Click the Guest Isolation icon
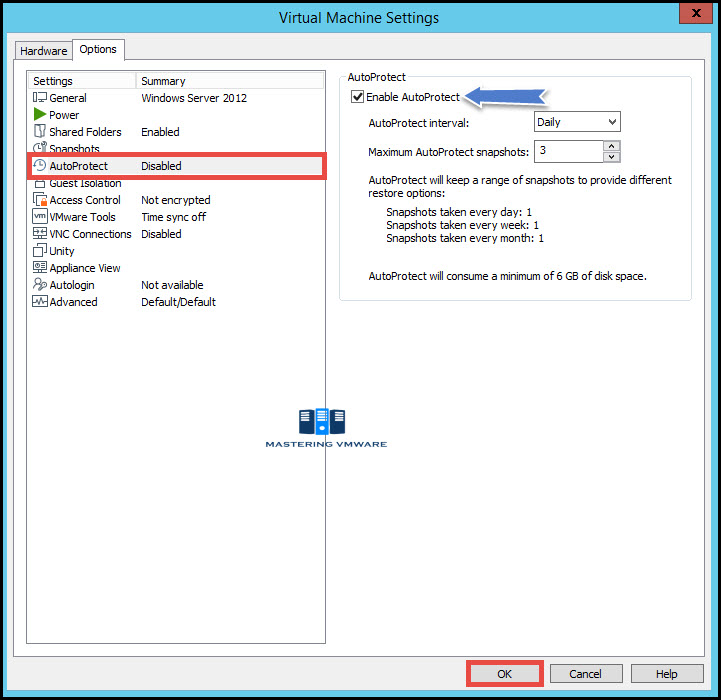Screen dimensions: 721x700 point(40,184)
